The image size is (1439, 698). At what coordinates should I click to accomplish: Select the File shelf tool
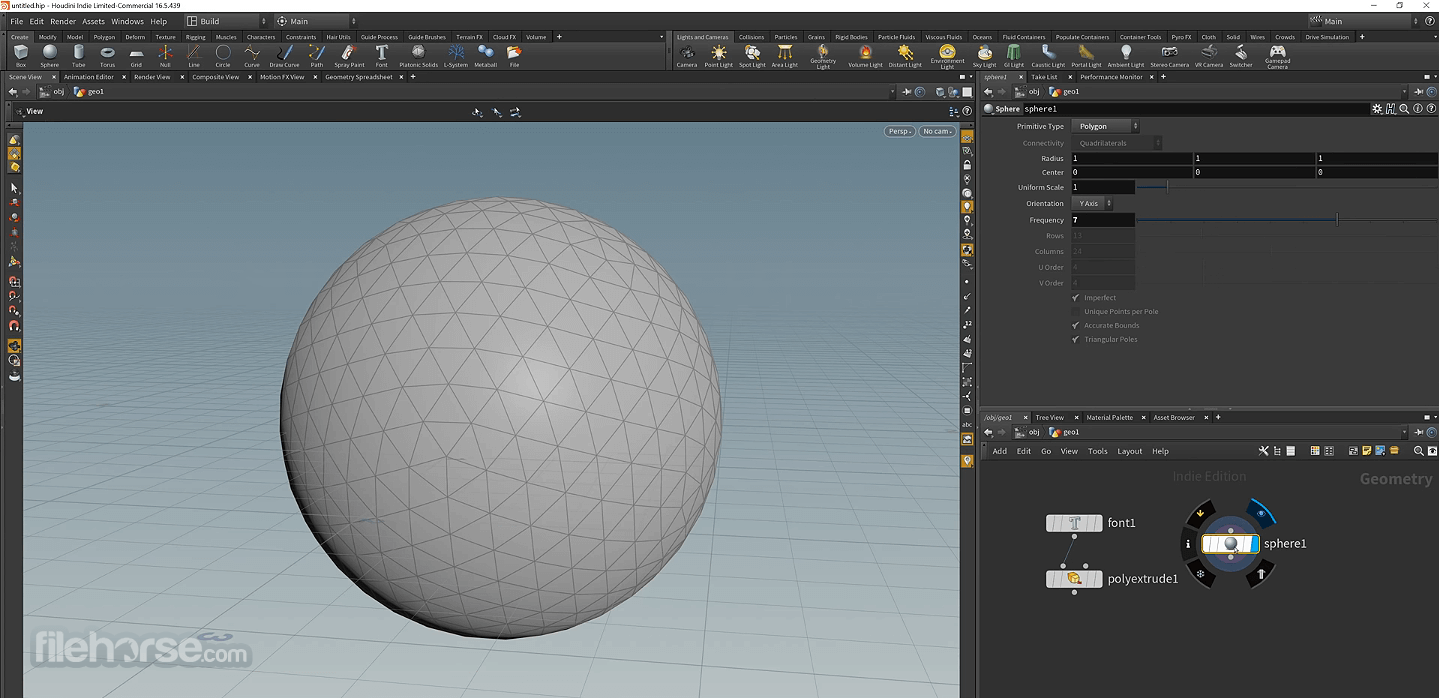514,56
